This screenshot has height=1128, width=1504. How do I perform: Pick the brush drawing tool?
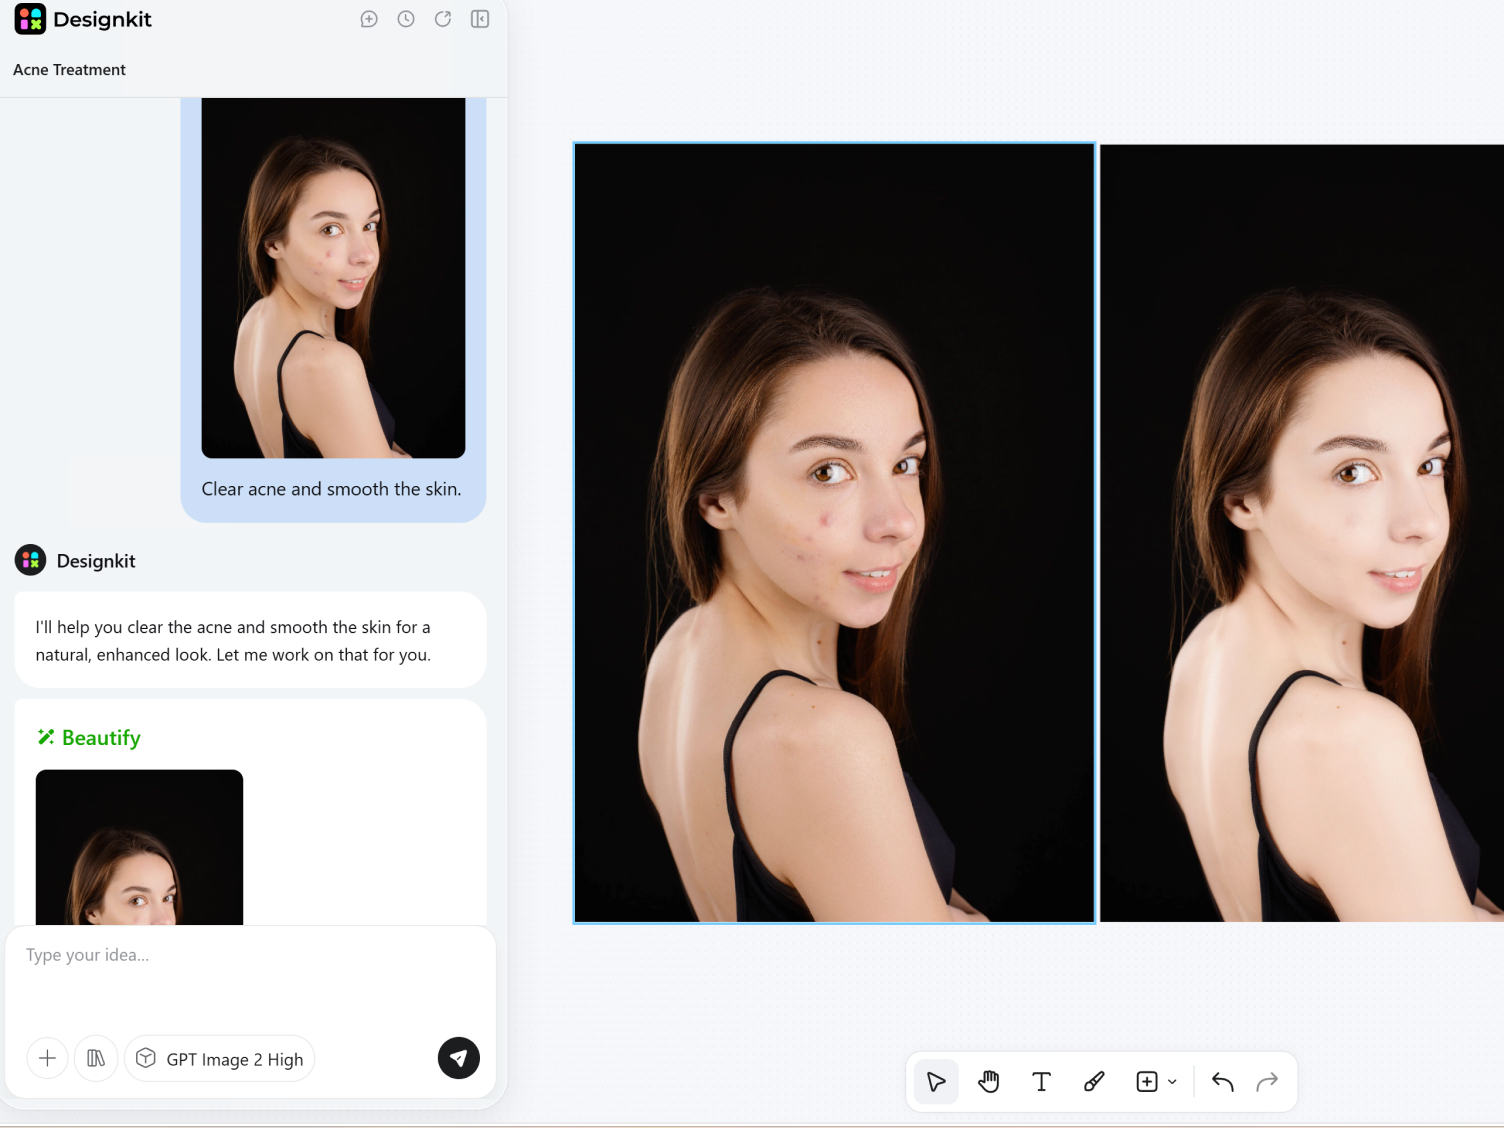coord(1094,1082)
